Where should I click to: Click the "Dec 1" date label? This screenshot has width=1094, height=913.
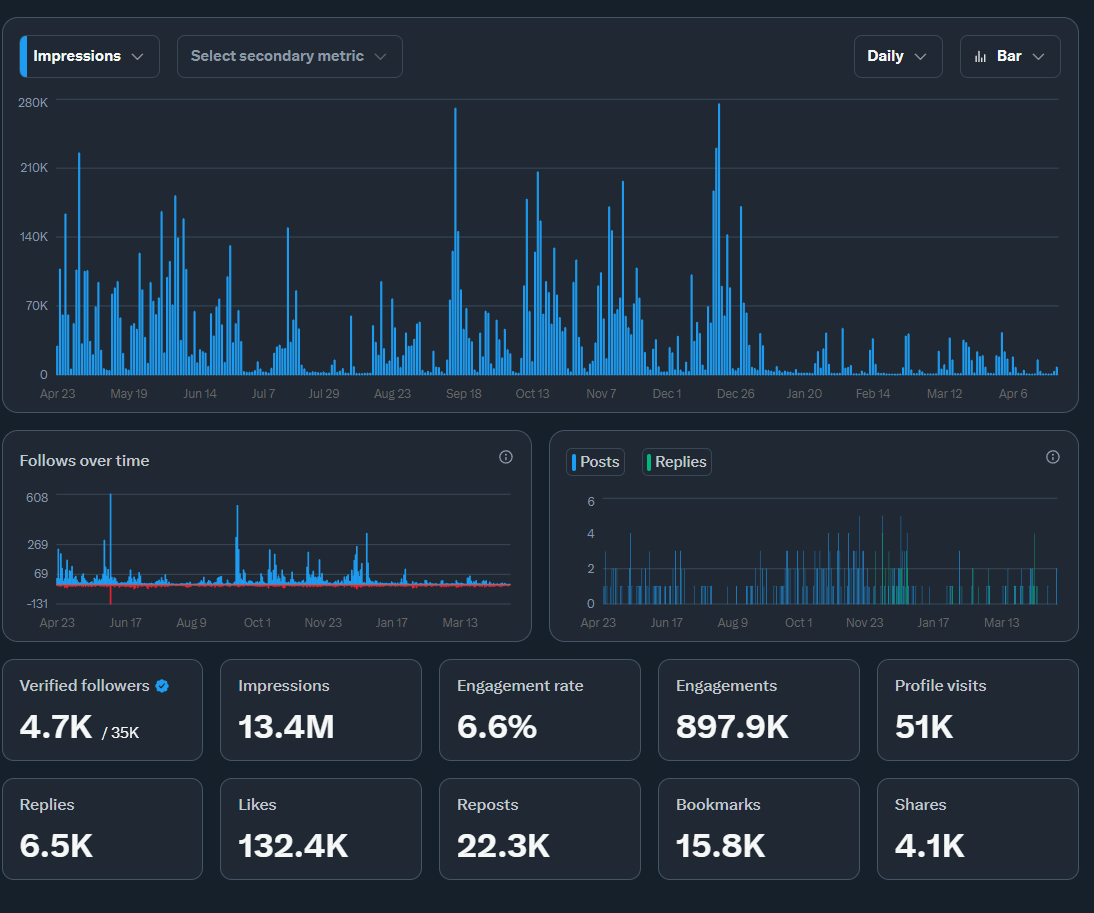[667, 393]
